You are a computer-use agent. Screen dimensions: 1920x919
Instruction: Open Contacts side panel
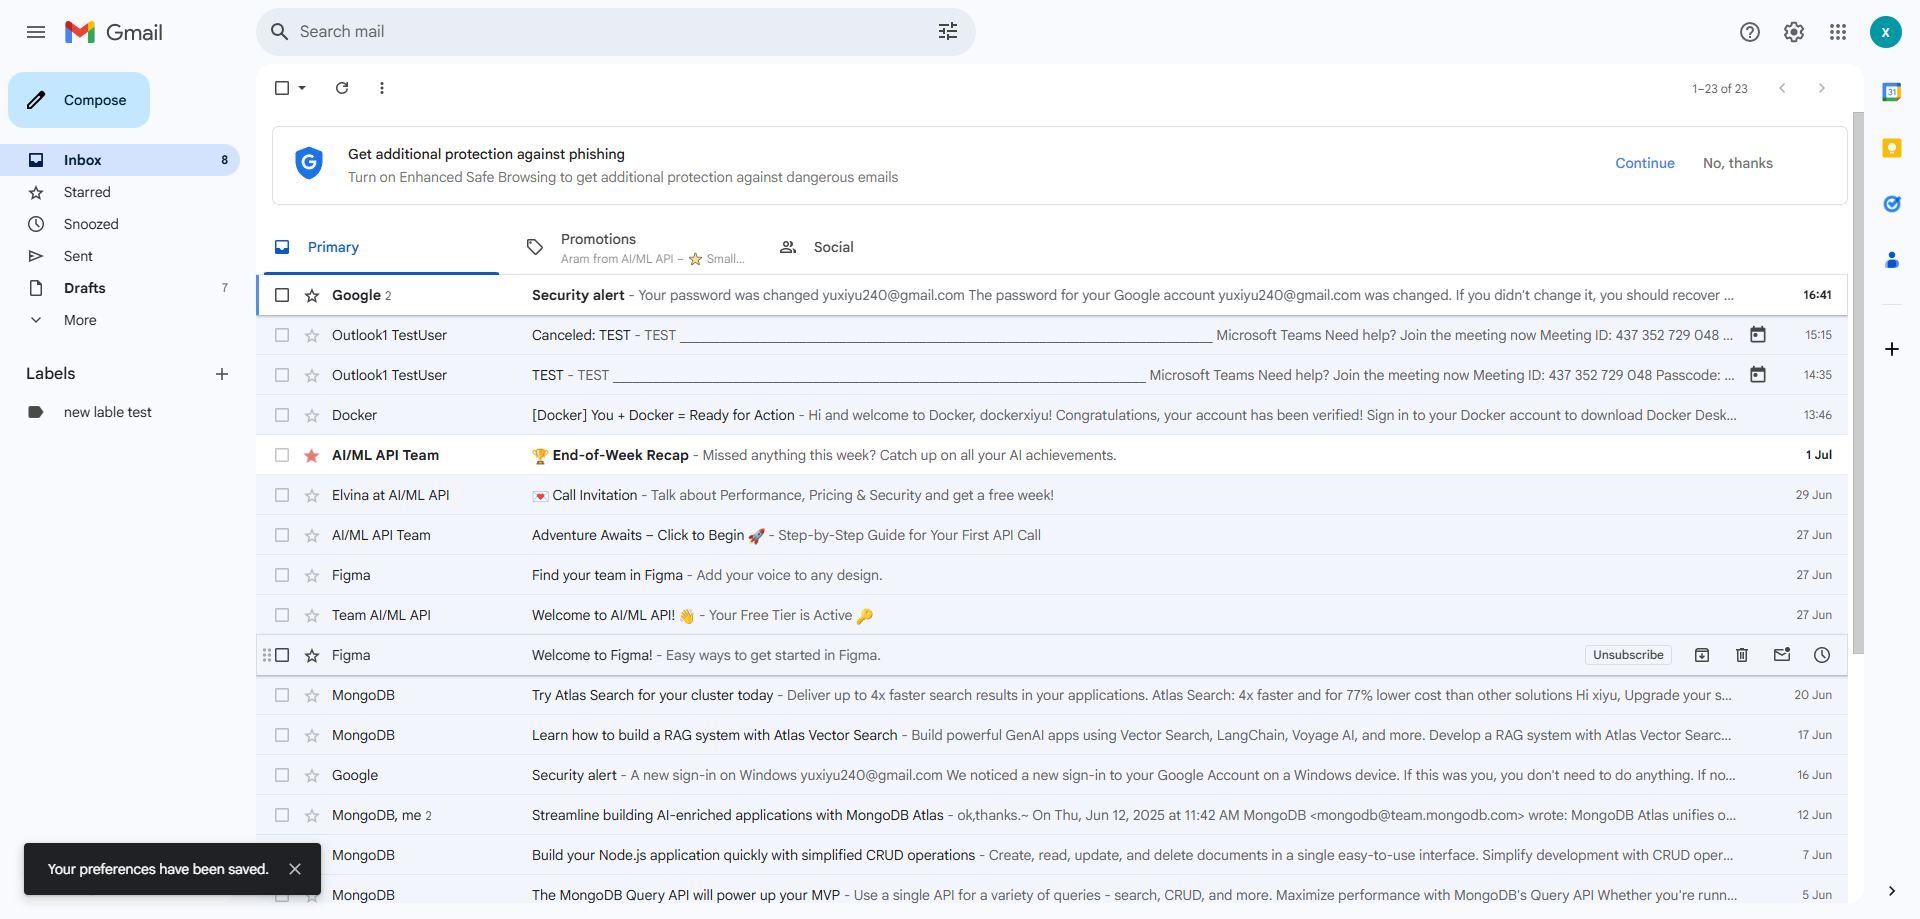click(1892, 260)
